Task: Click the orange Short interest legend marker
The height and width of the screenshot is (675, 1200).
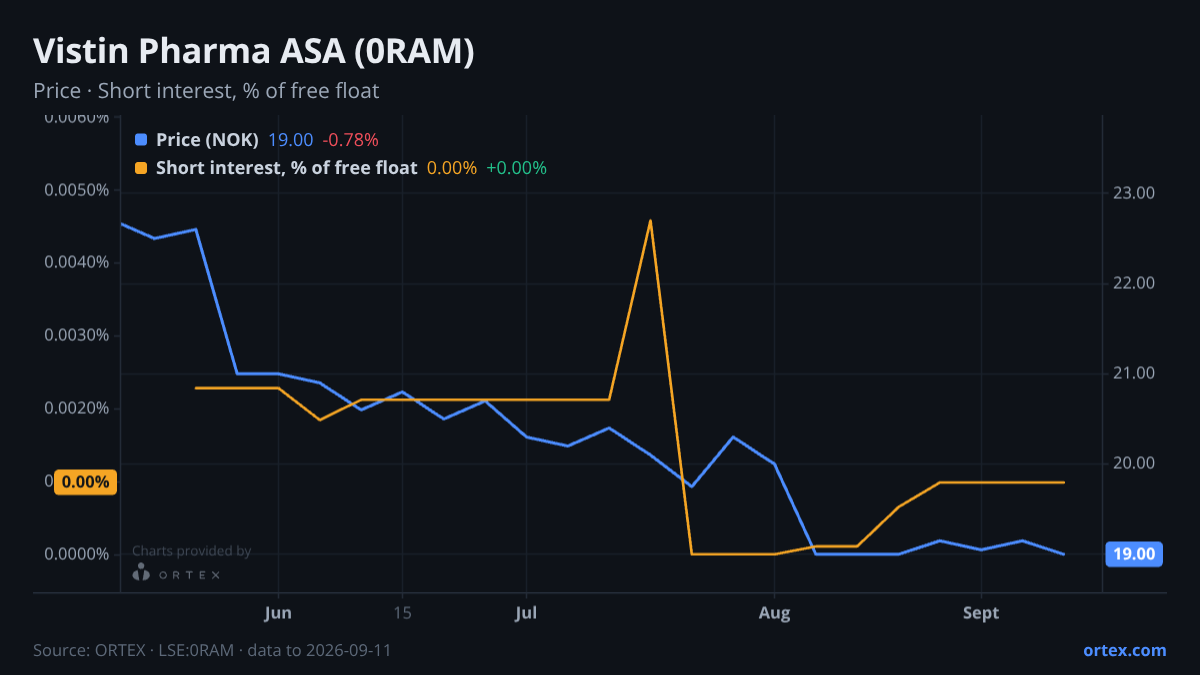Action: click(x=141, y=168)
